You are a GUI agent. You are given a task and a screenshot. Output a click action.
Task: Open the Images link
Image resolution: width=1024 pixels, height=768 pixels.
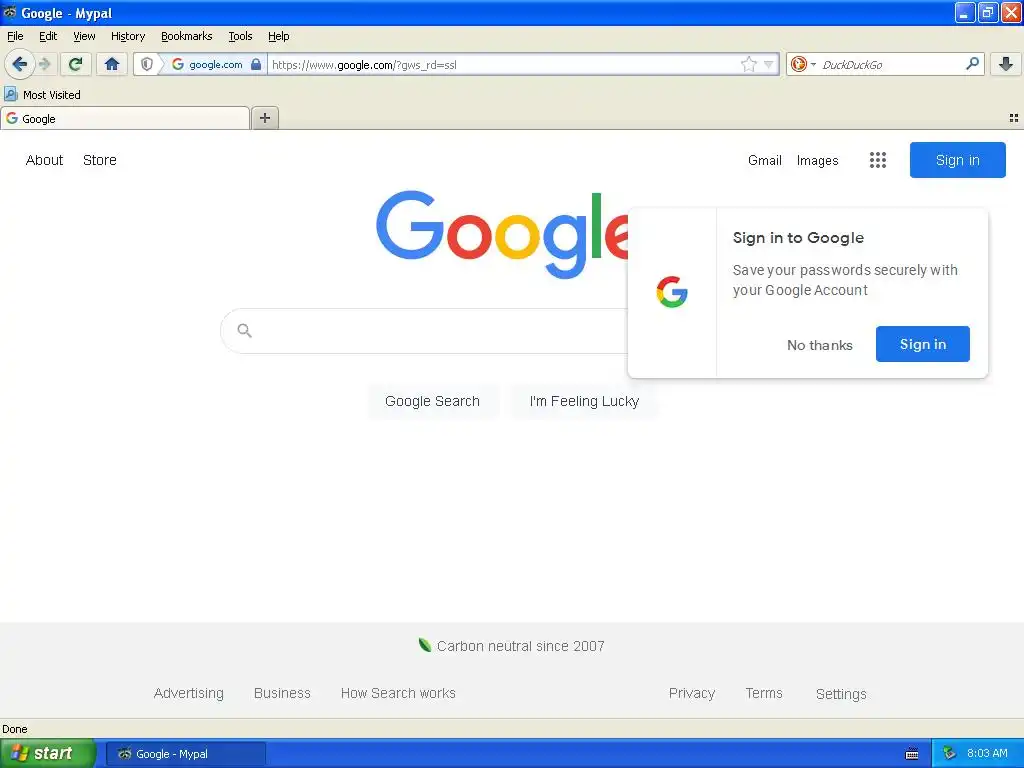click(x=817, y=160)
